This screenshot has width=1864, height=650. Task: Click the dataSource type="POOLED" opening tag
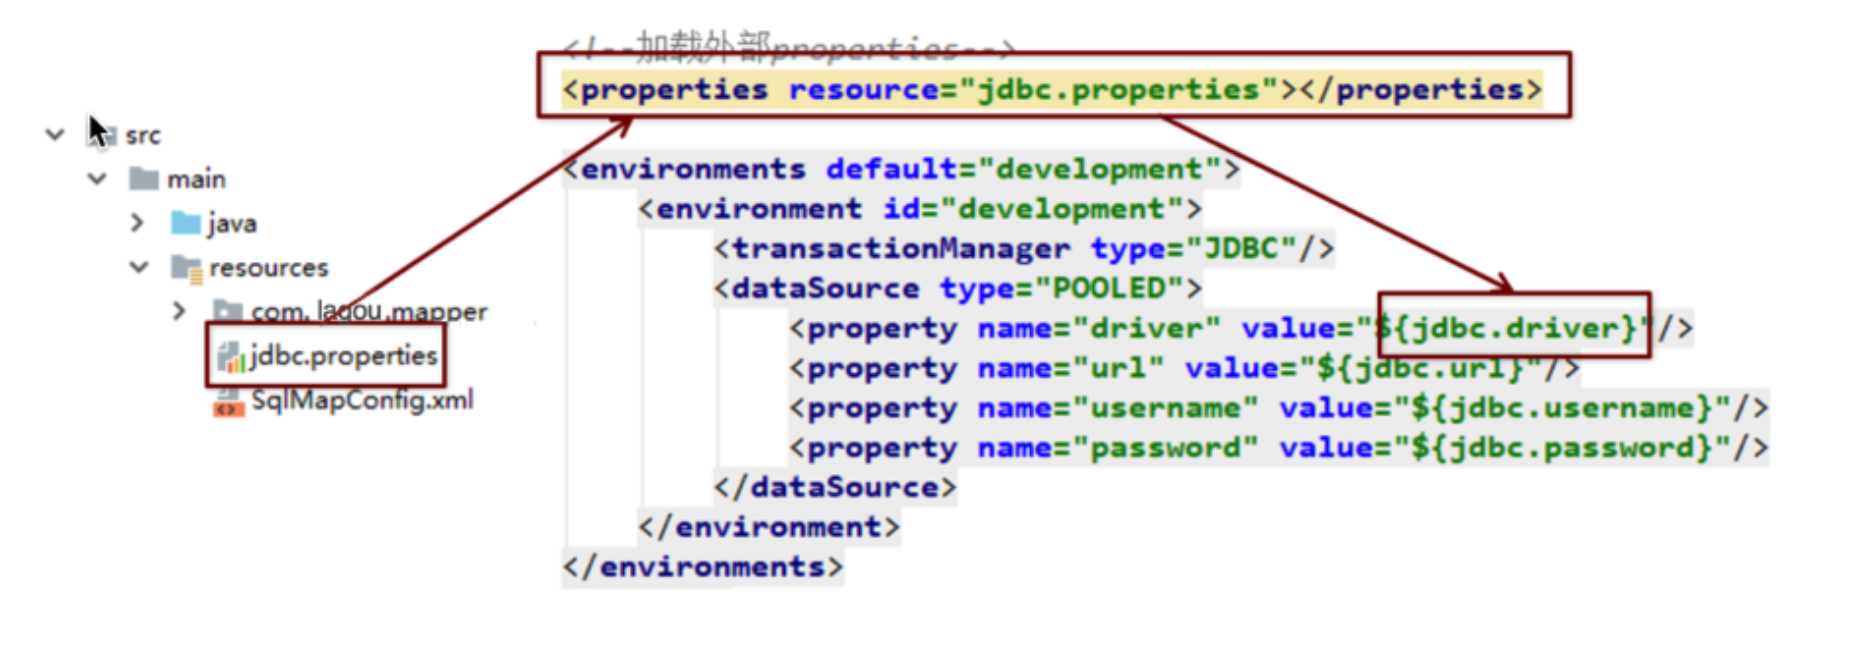click(x=957, y=288)
